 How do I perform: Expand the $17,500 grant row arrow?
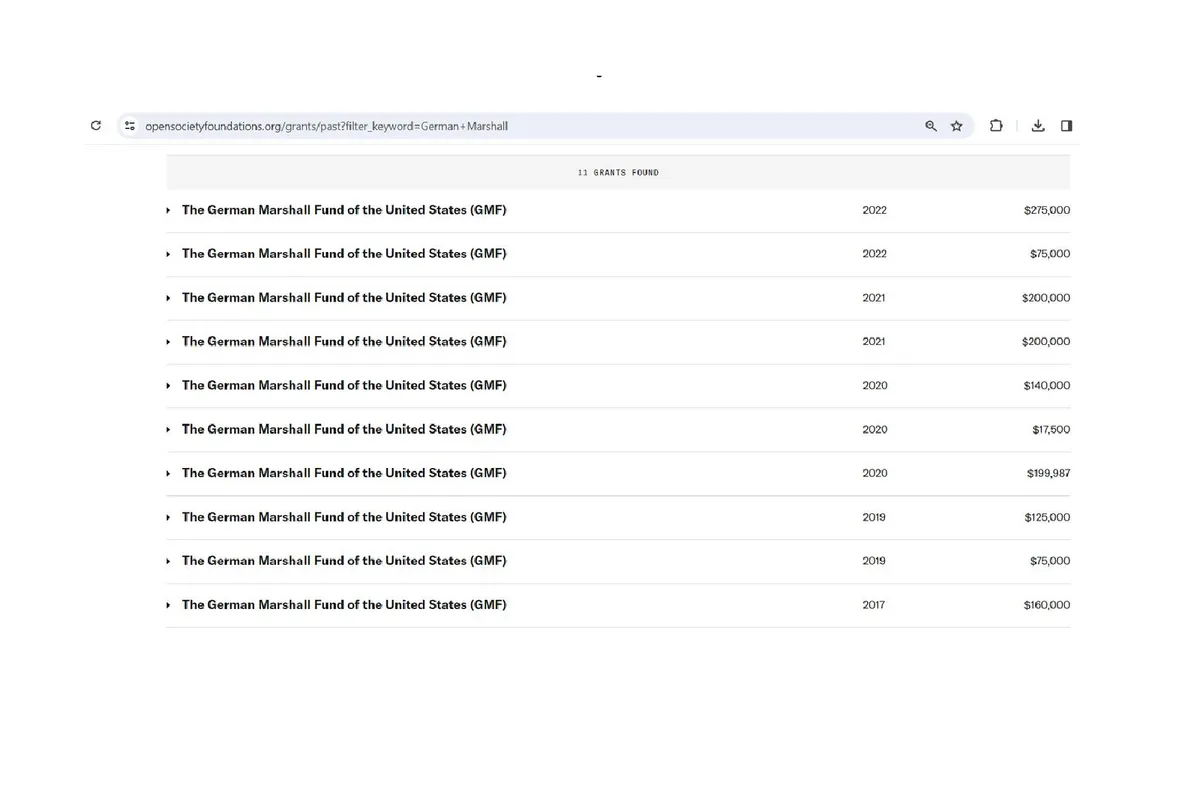click(169, 430)
